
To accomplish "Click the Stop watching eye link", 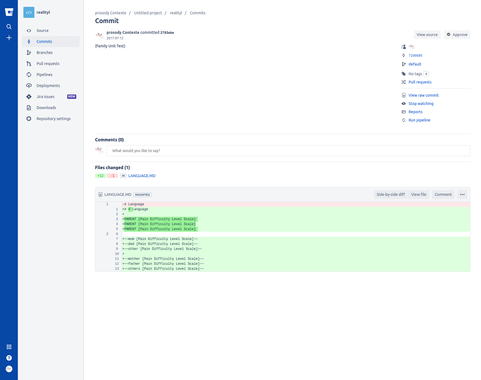I will point(421,104).
